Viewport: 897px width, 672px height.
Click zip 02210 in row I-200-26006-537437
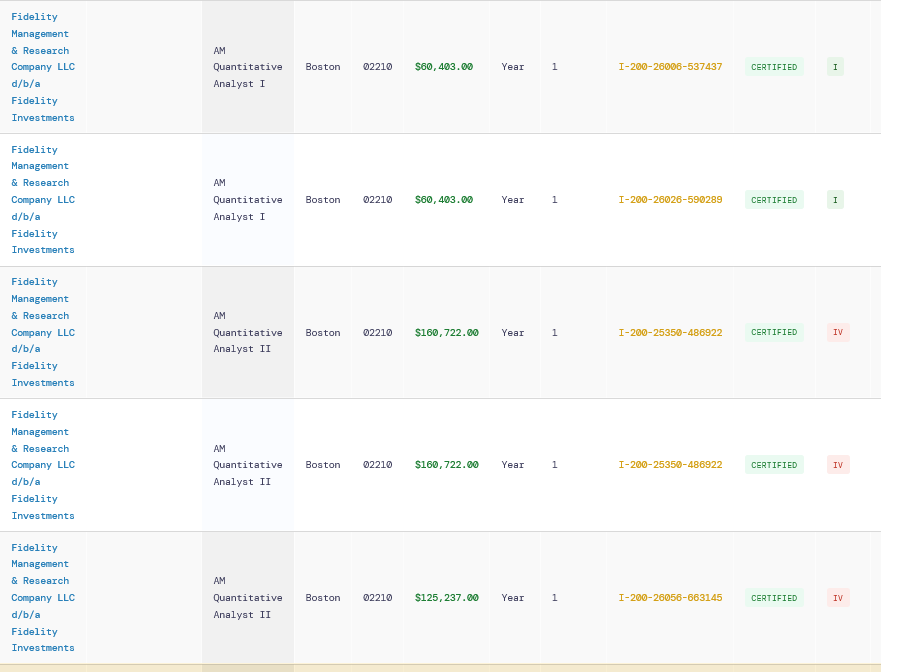pos(378,67)
